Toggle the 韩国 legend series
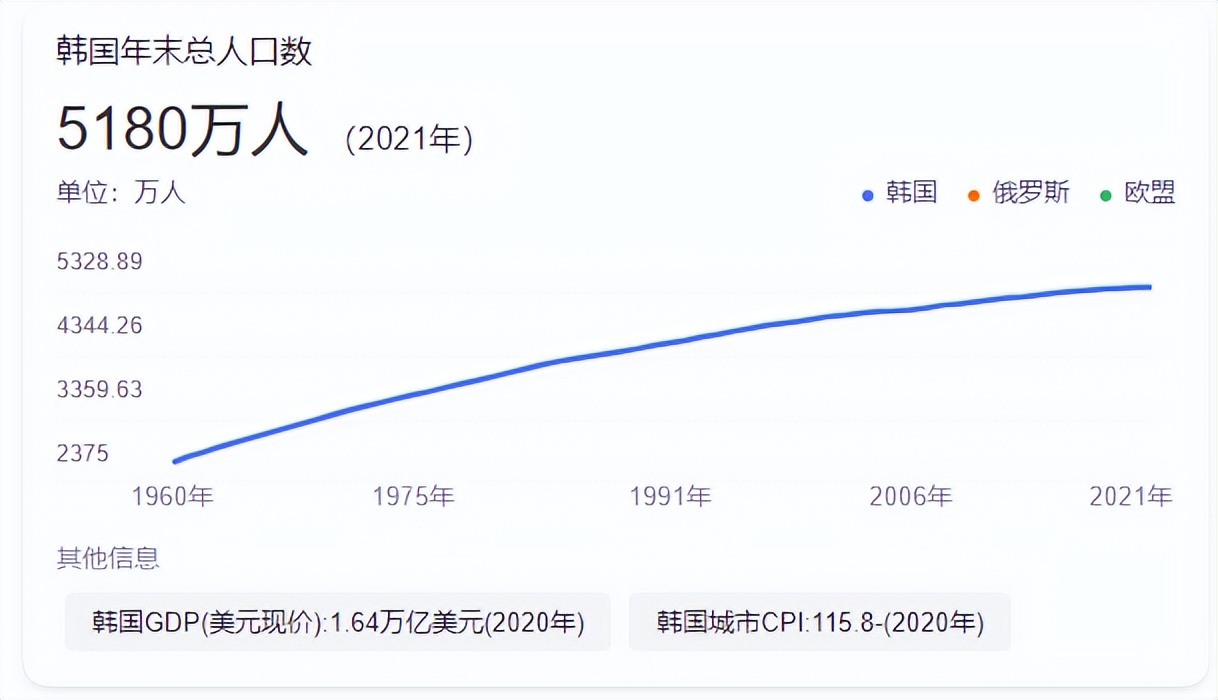The image size is (1218, 700). point(900,193)
